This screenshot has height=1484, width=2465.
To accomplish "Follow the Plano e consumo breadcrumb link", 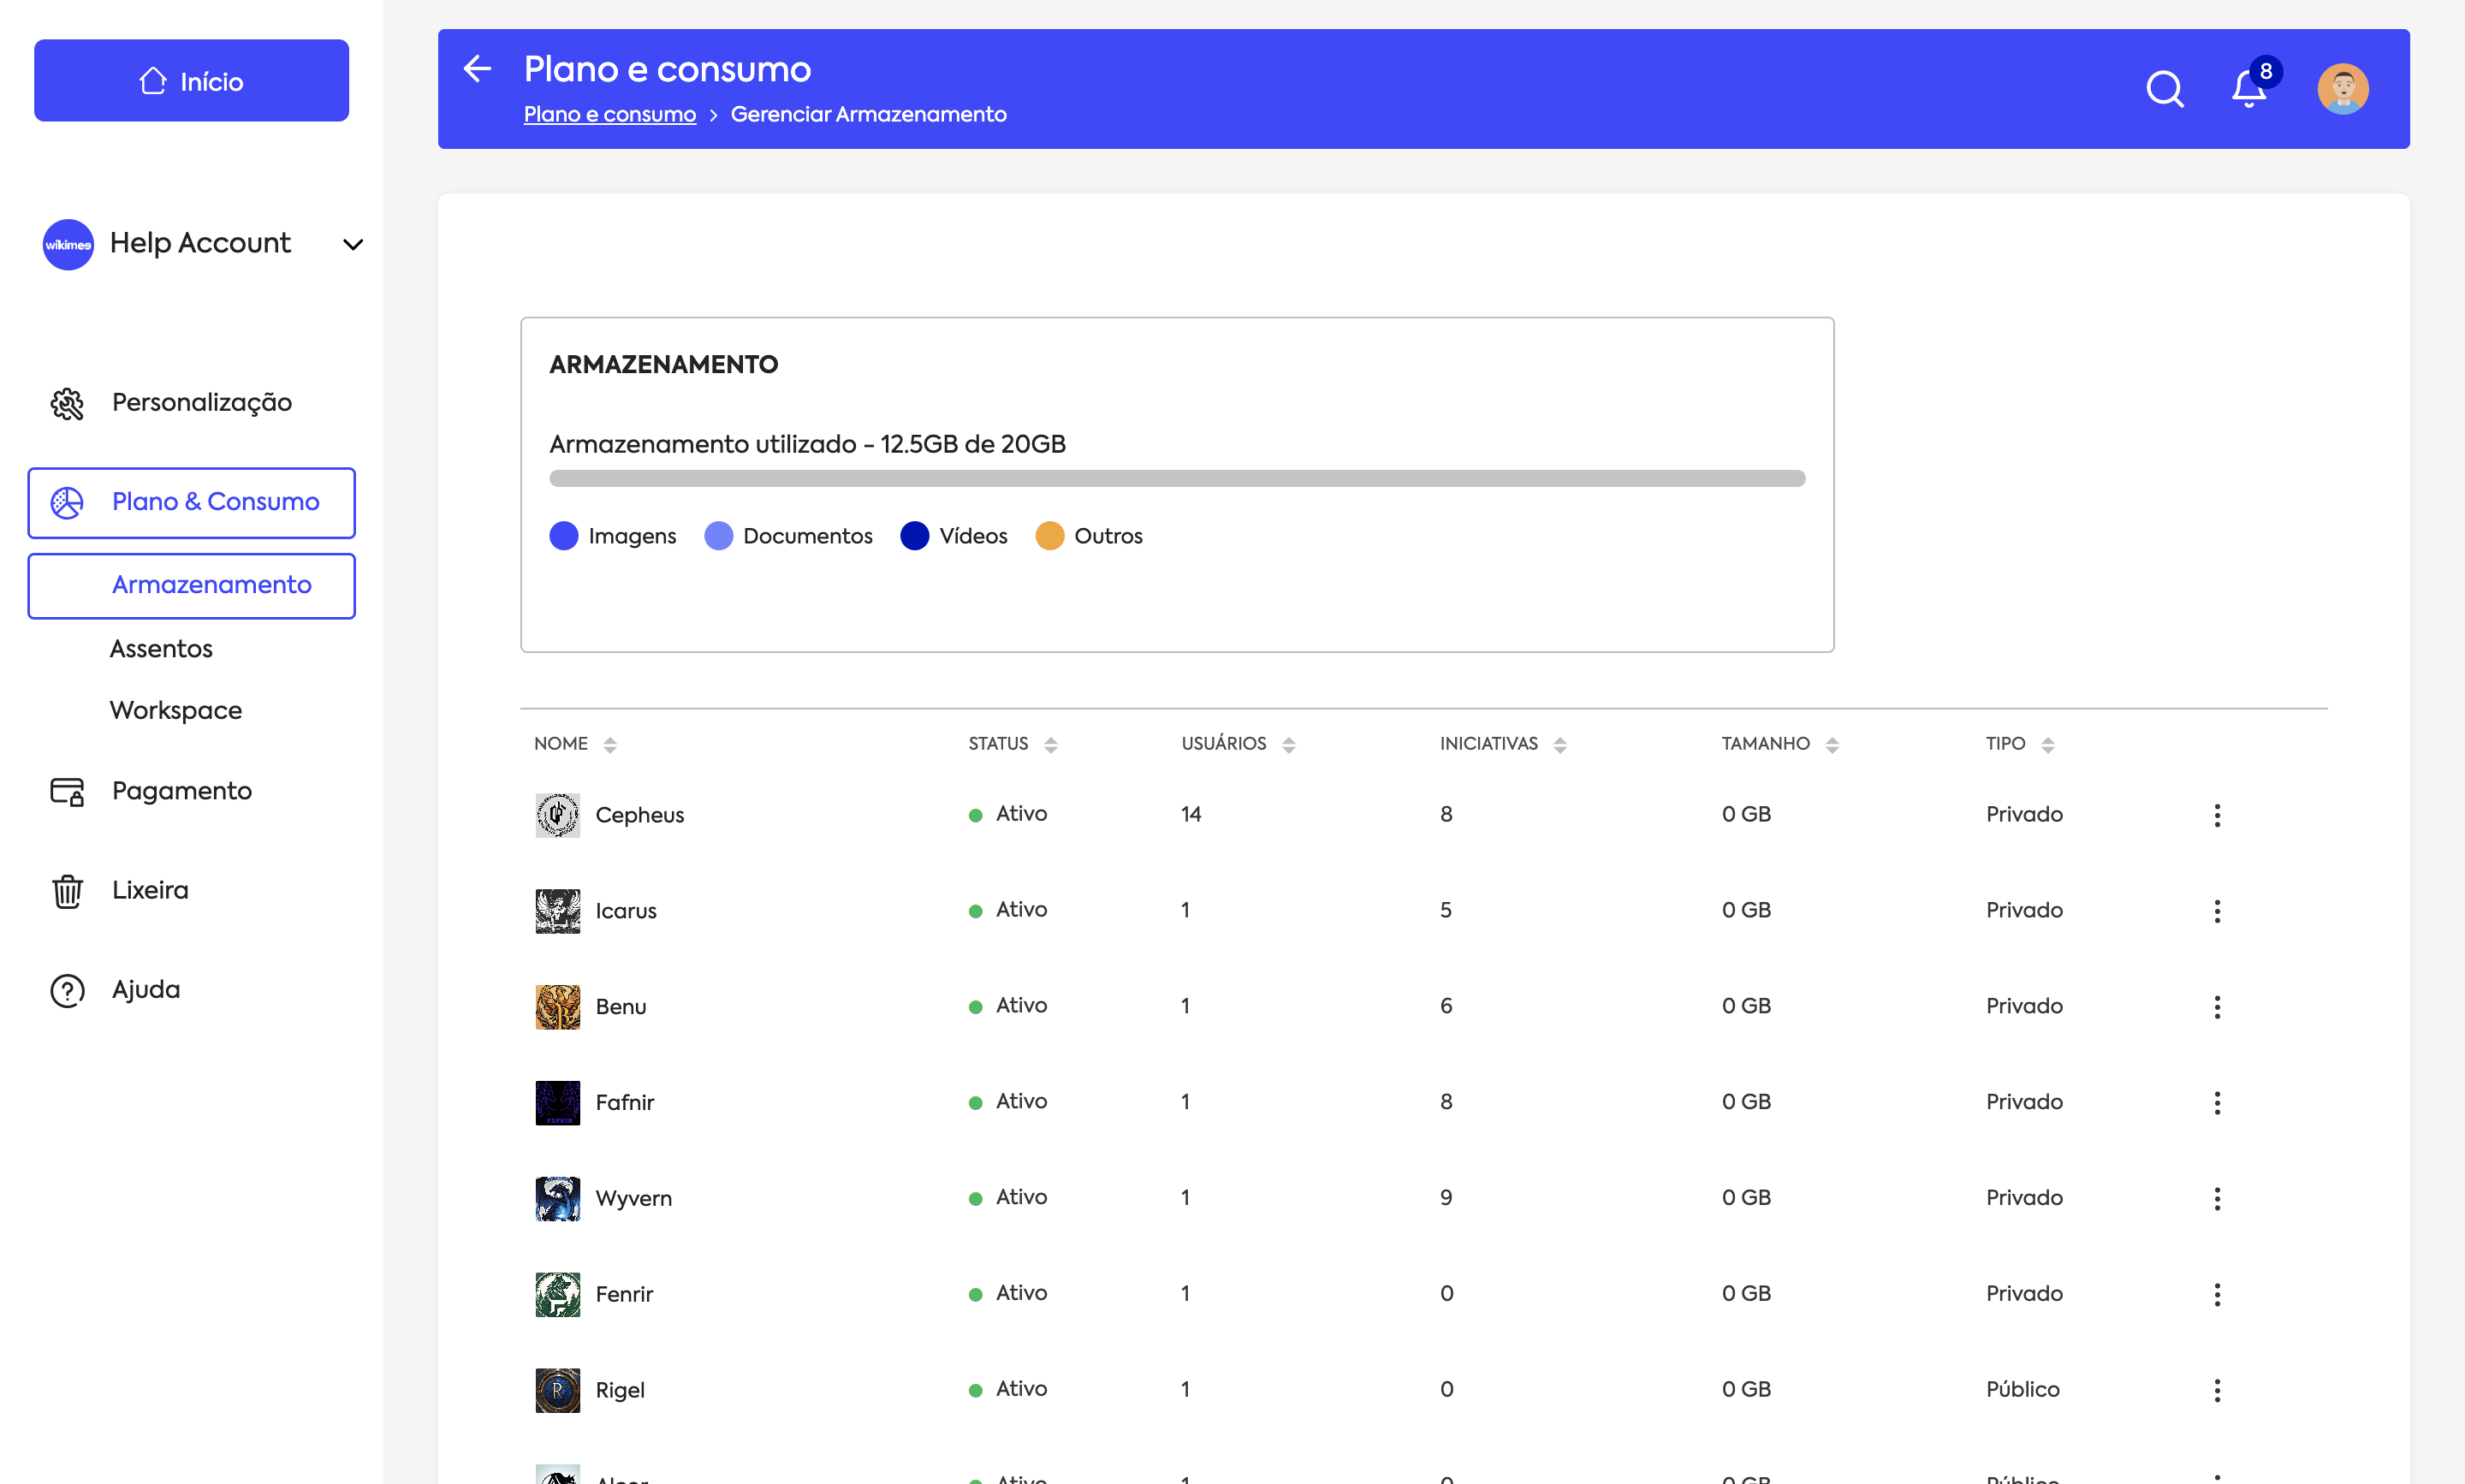I will tap(610, 114).
